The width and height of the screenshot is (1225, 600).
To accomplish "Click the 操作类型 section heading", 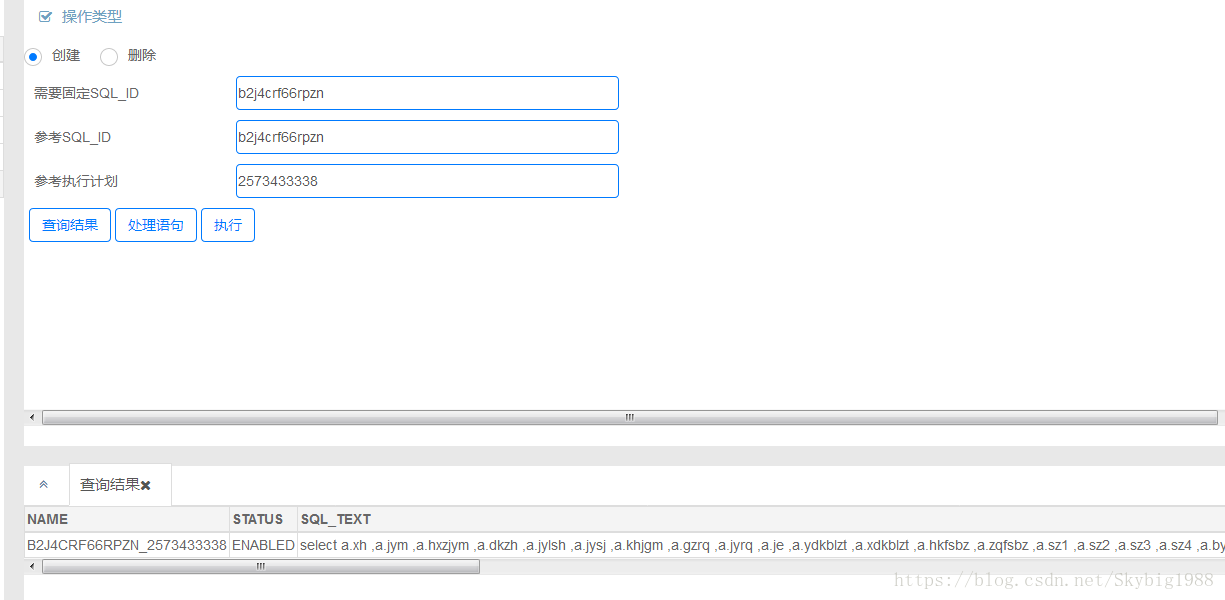I will coord(92,17).
